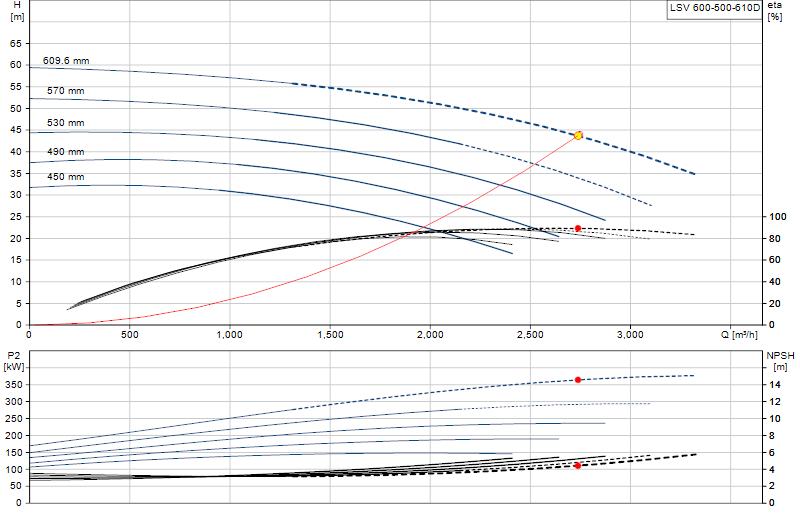Click the red P2 power marker on top dashed curve
Screen dimensions: 800x520
click(578, 380)
